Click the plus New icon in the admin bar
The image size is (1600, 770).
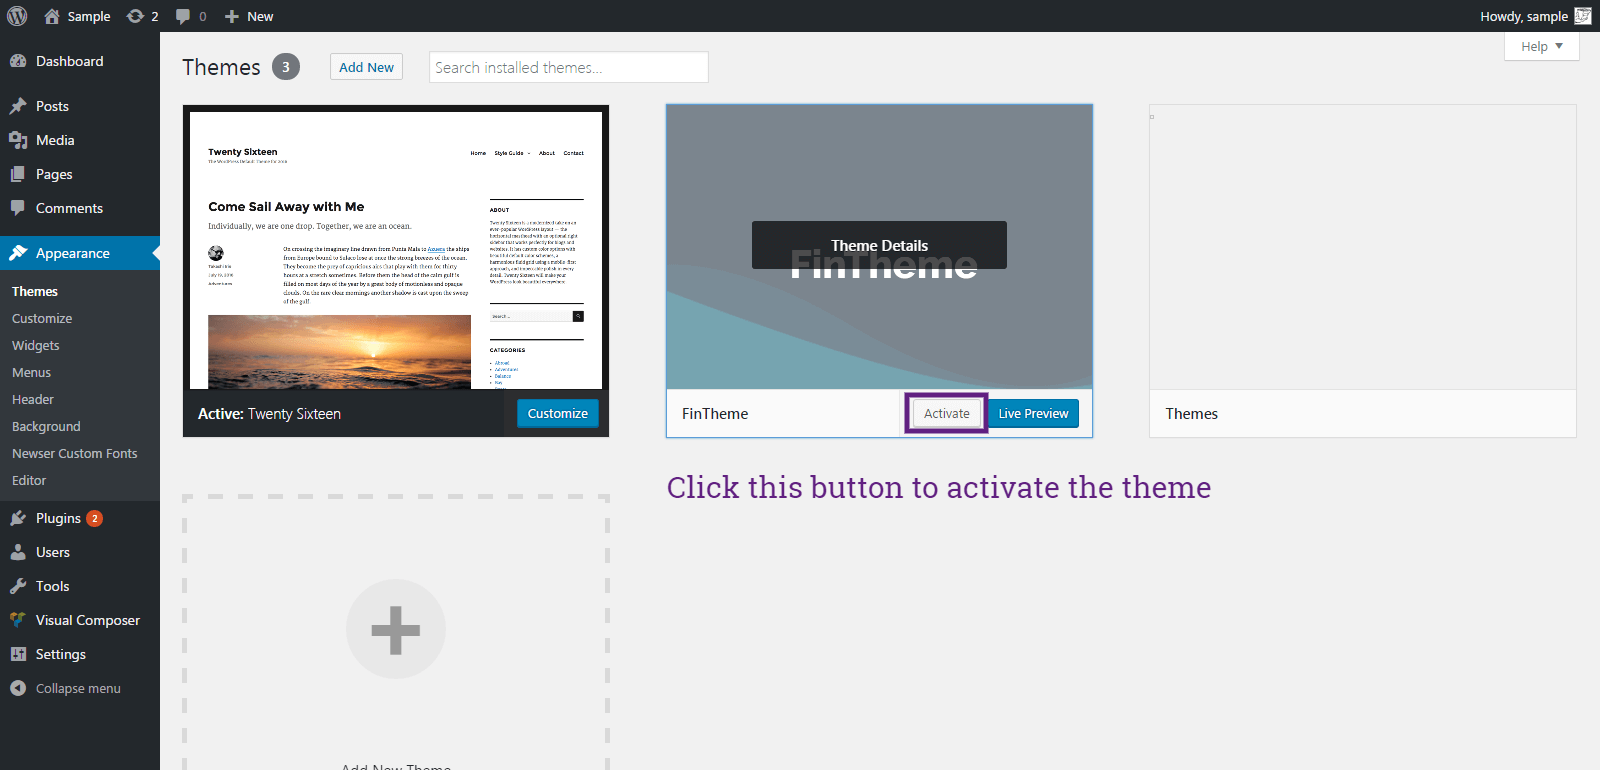(232, 16)
